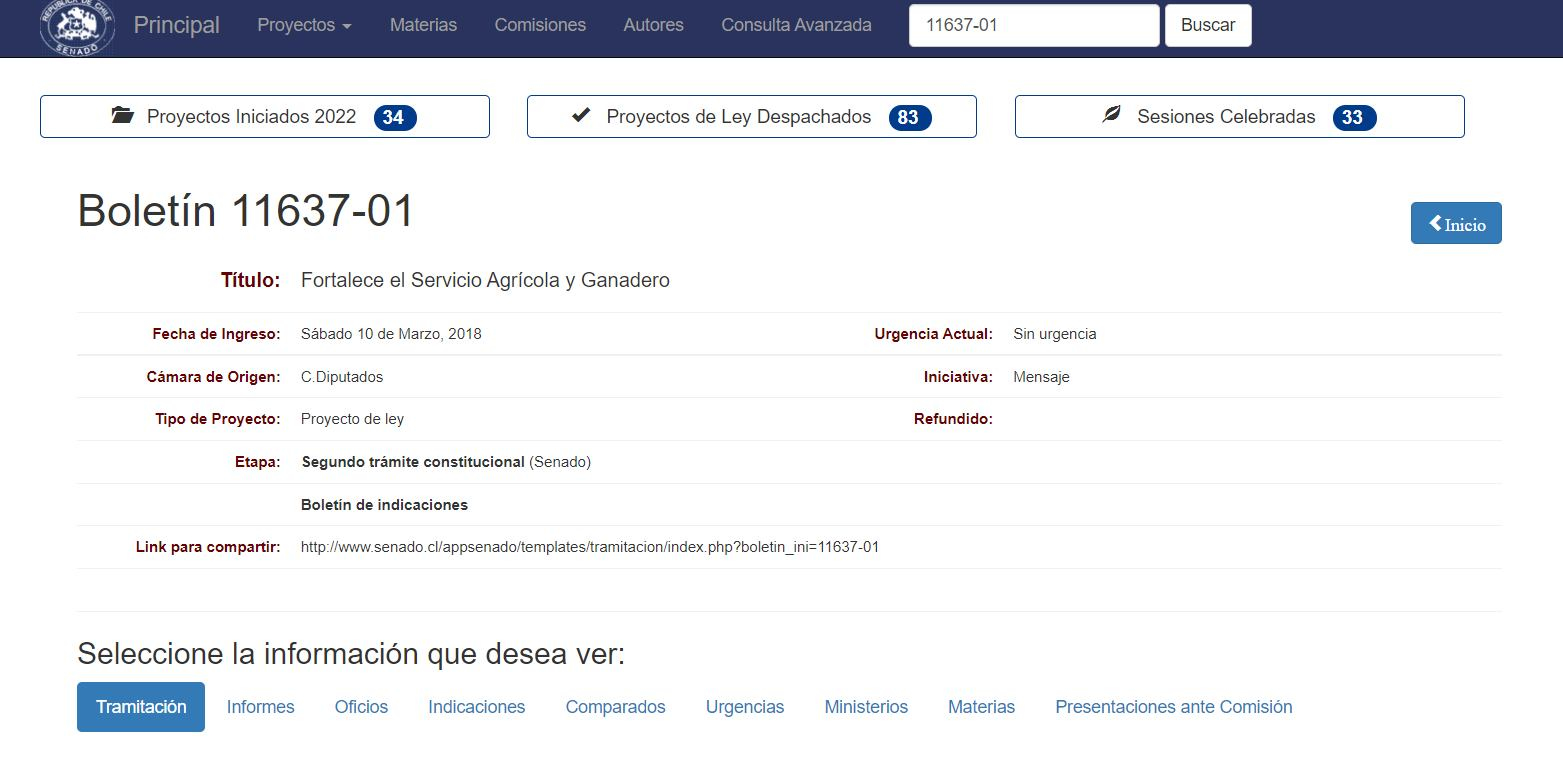Image resolution: width=1563 pixels, height=773 pixels.
Task: Click the 34 badge counter
Action: pos(395,118)
